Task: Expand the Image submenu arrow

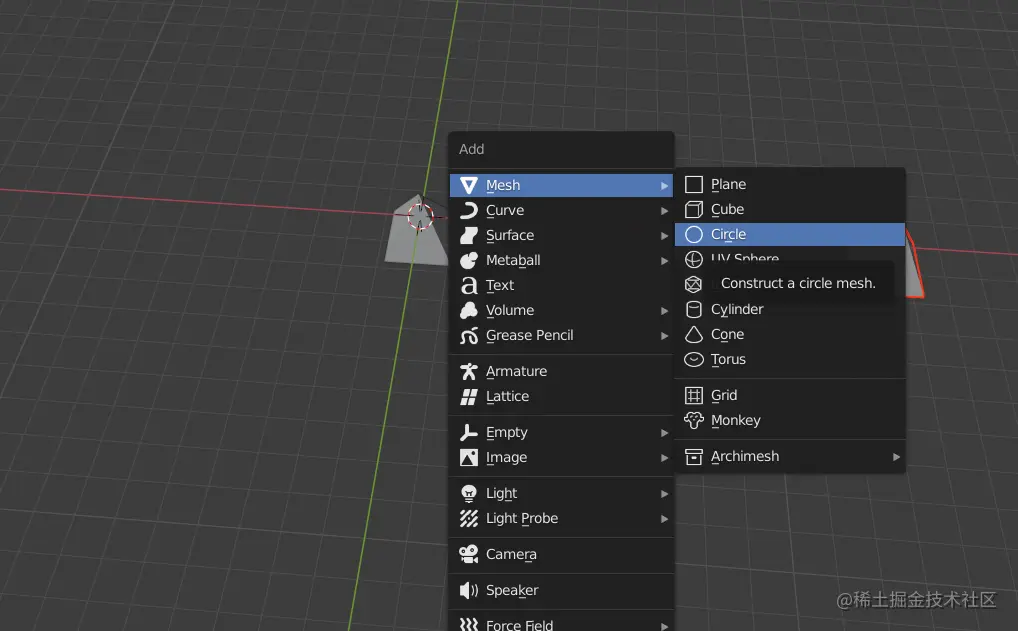Action: tap(664, 458)
